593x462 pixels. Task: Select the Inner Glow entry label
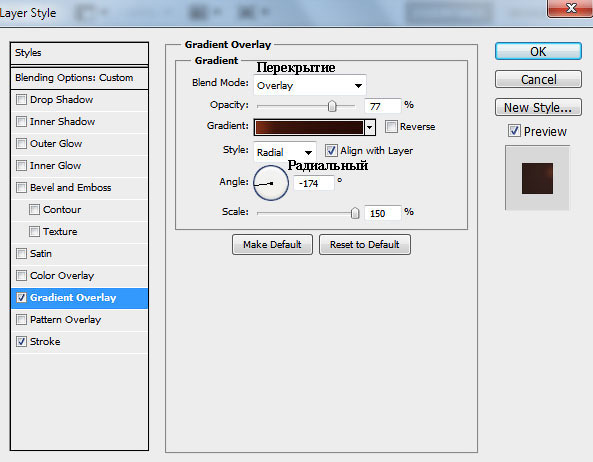pyautogui.click(x=56, y=166)
